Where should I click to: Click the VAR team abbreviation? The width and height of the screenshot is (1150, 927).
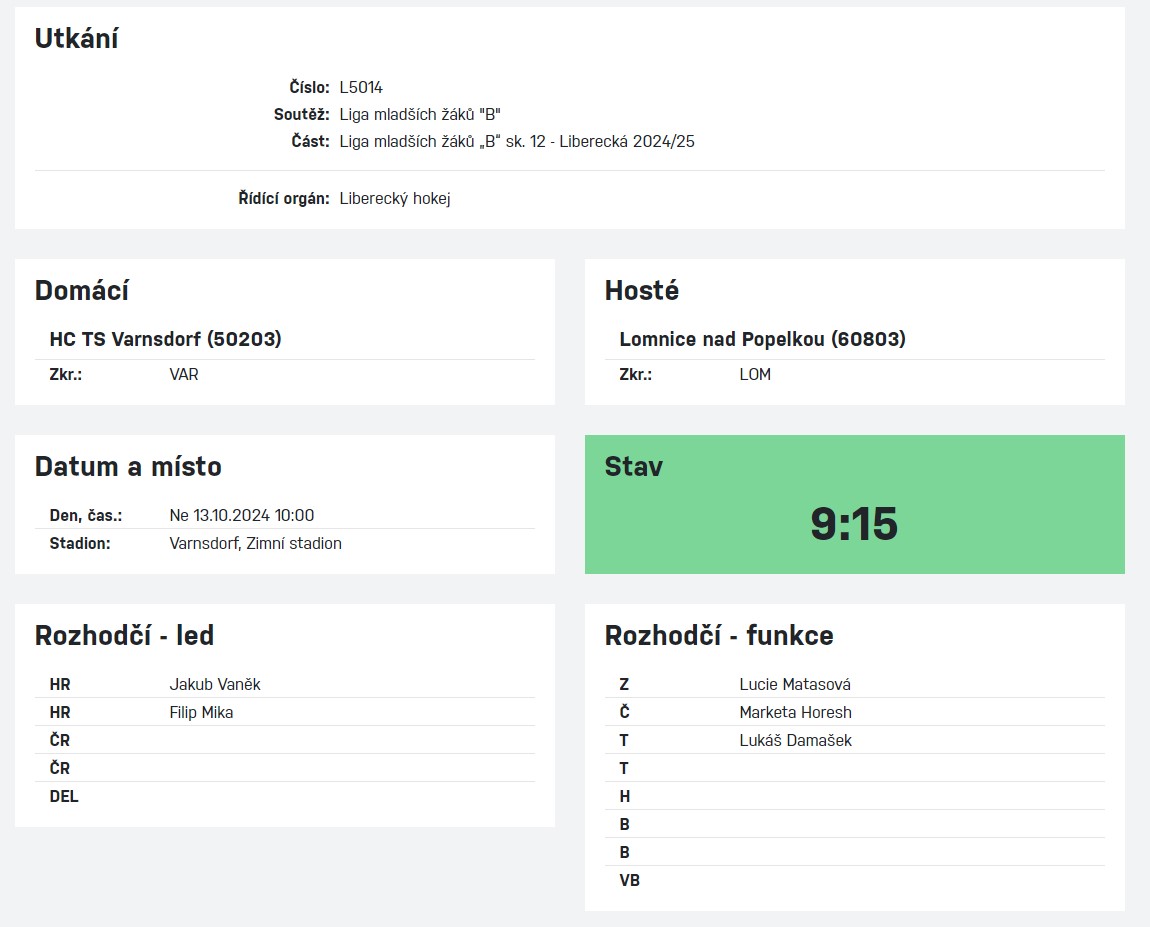pyautogui.click(x=183, y=374)
